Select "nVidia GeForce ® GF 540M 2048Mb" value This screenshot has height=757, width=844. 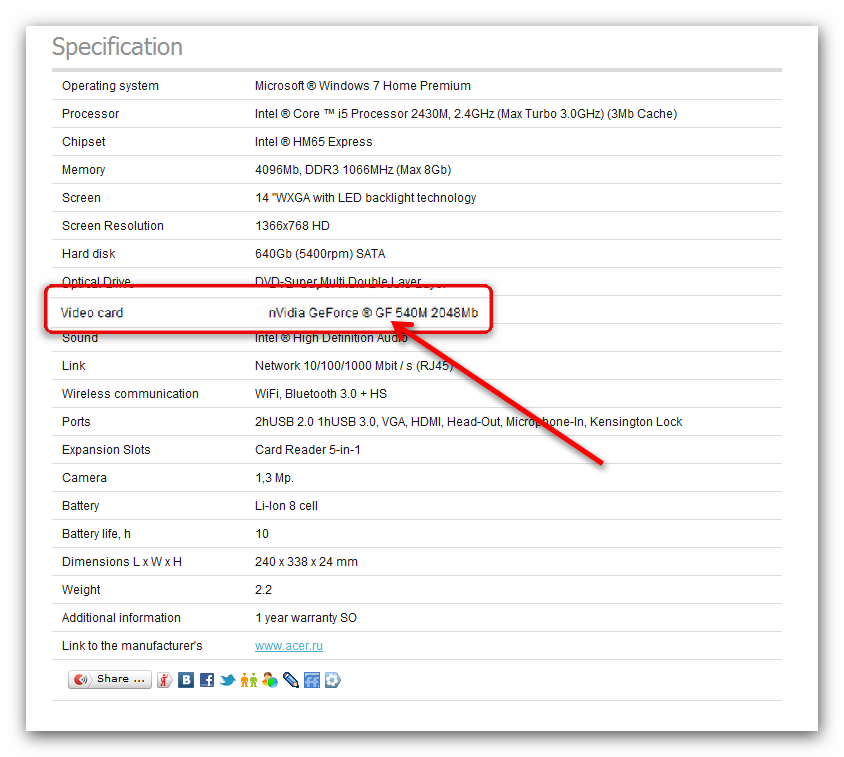(373, 313)
